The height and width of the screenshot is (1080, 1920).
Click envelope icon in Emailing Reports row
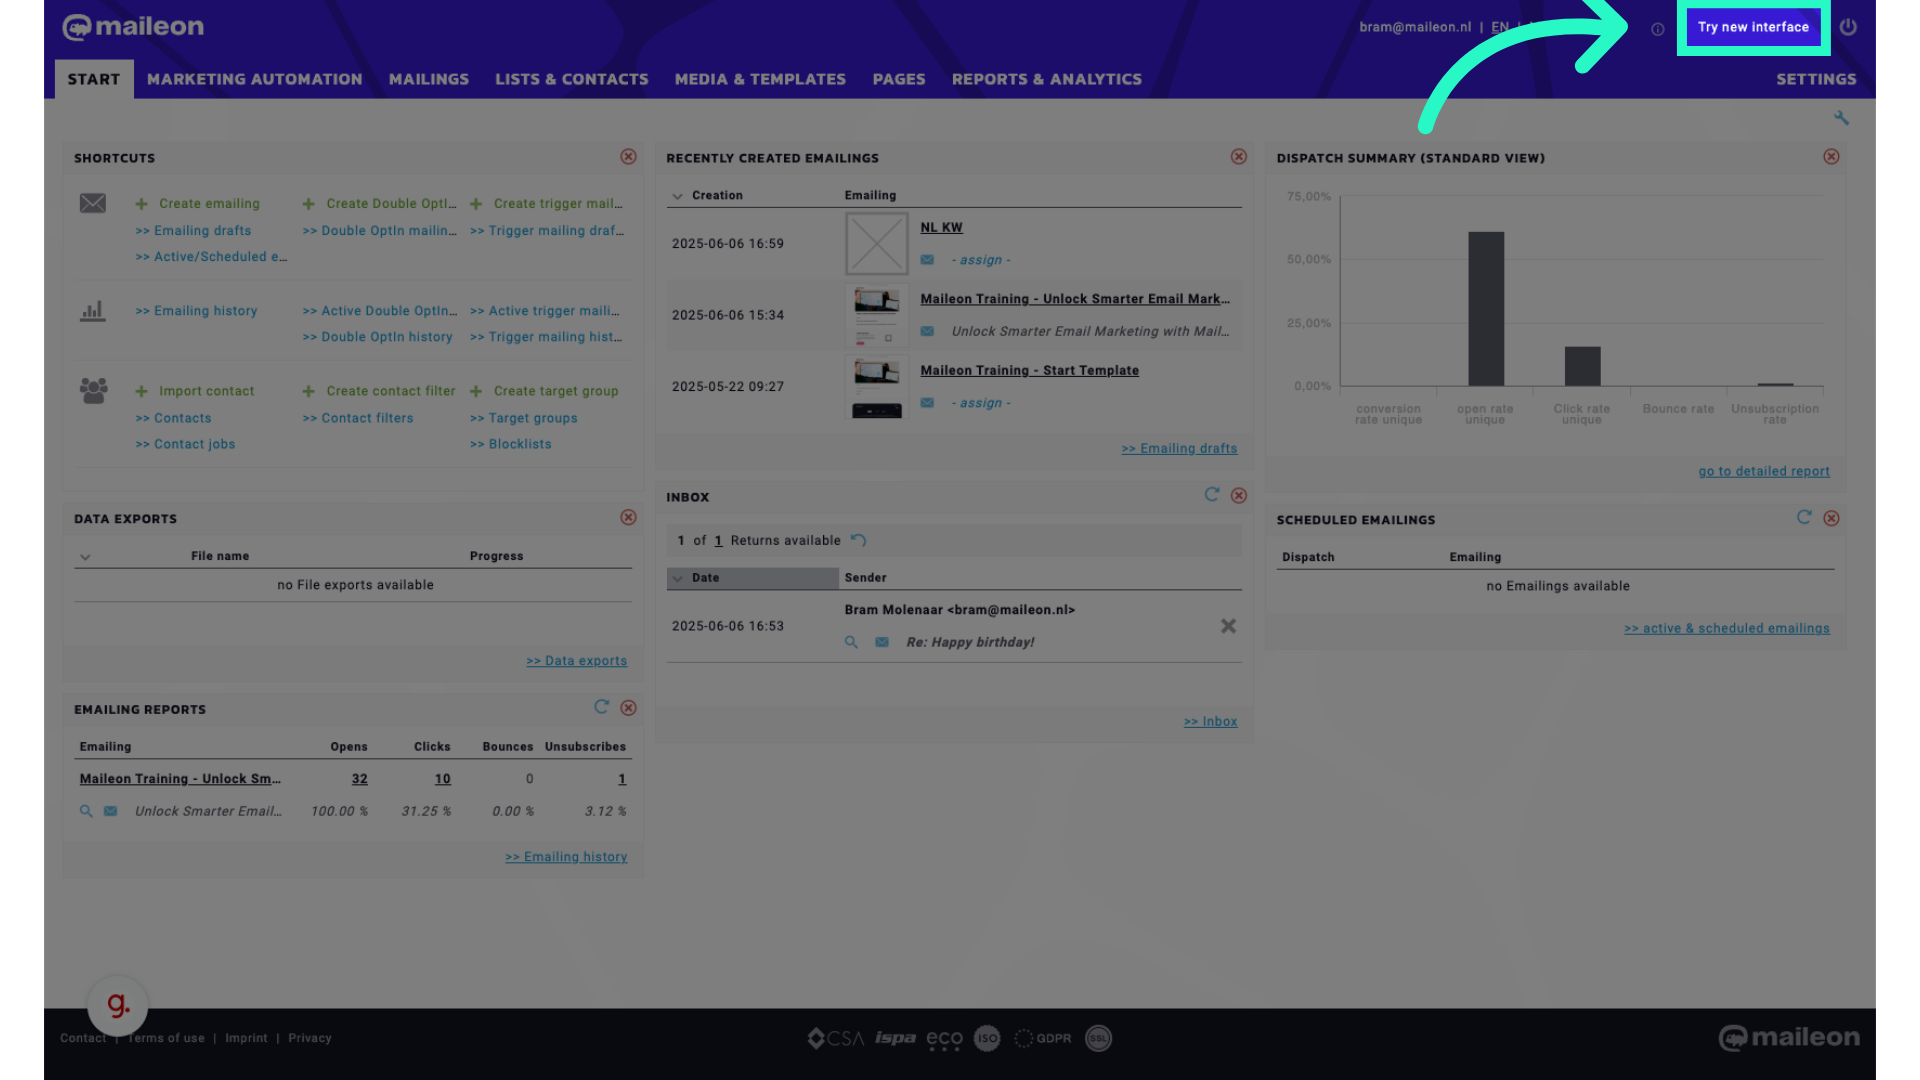pos(111,811)
